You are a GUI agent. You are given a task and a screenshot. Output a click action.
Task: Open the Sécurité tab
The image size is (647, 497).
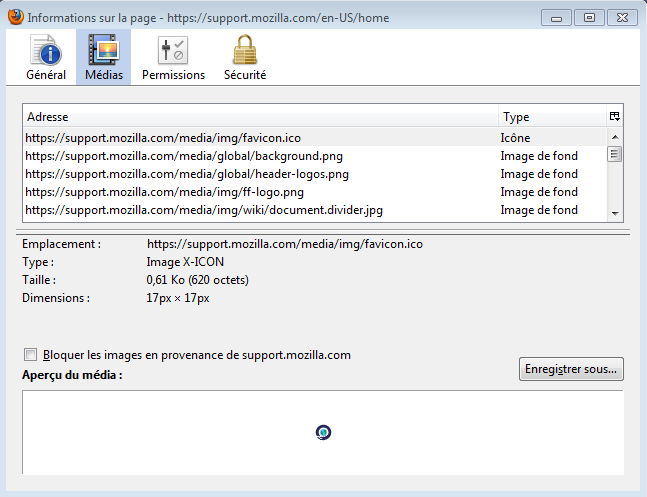pos(245,58)
